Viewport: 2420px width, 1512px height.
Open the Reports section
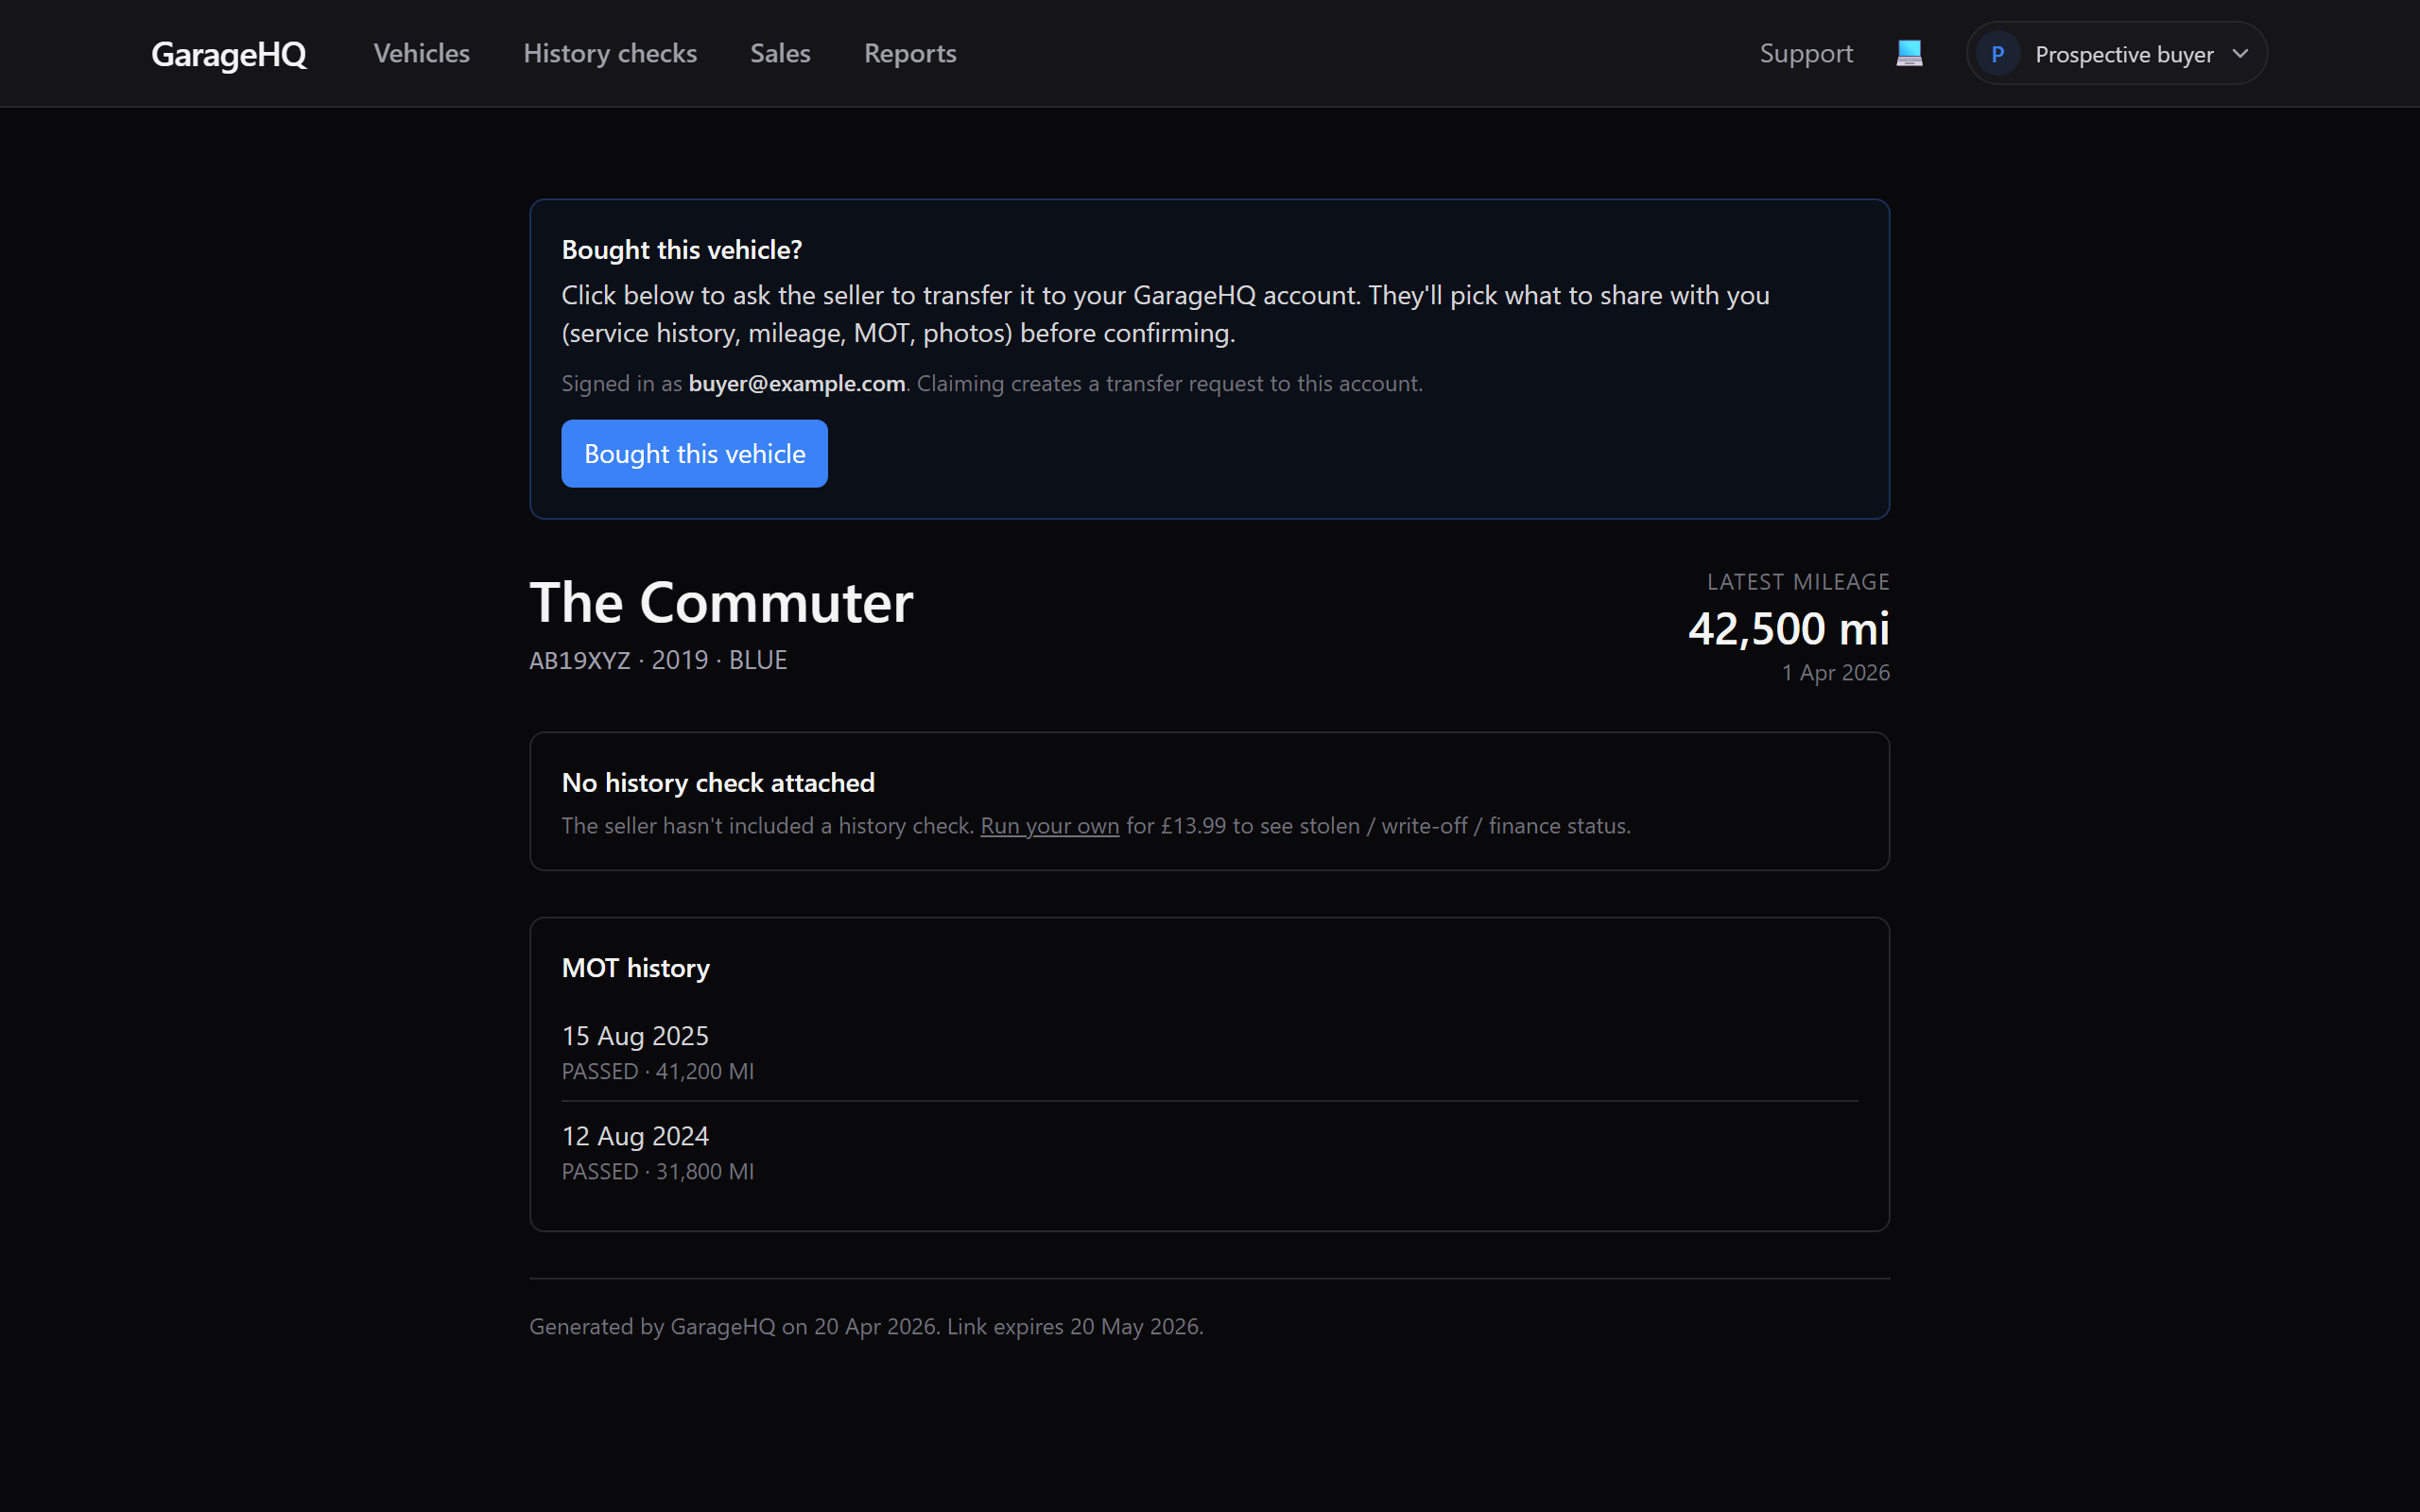point(910,53)
